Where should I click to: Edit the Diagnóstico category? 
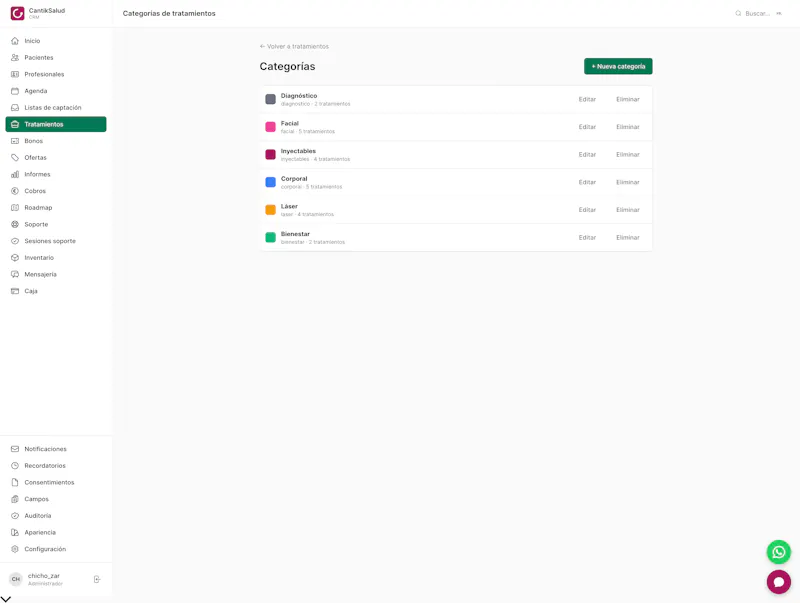(587, 99)
